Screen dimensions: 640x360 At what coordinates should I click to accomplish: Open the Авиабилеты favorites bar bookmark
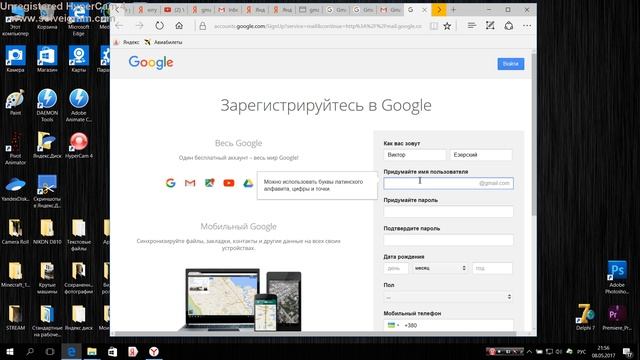pyautogui.click(x=163, y=42)
